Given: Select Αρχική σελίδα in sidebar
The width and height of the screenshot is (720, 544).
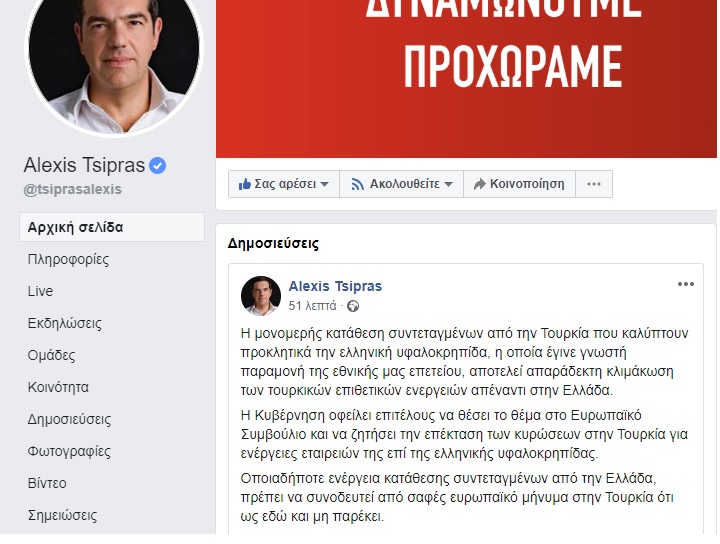Looking at the screenshot, I should pyautogui.click(x=112, y=227).
